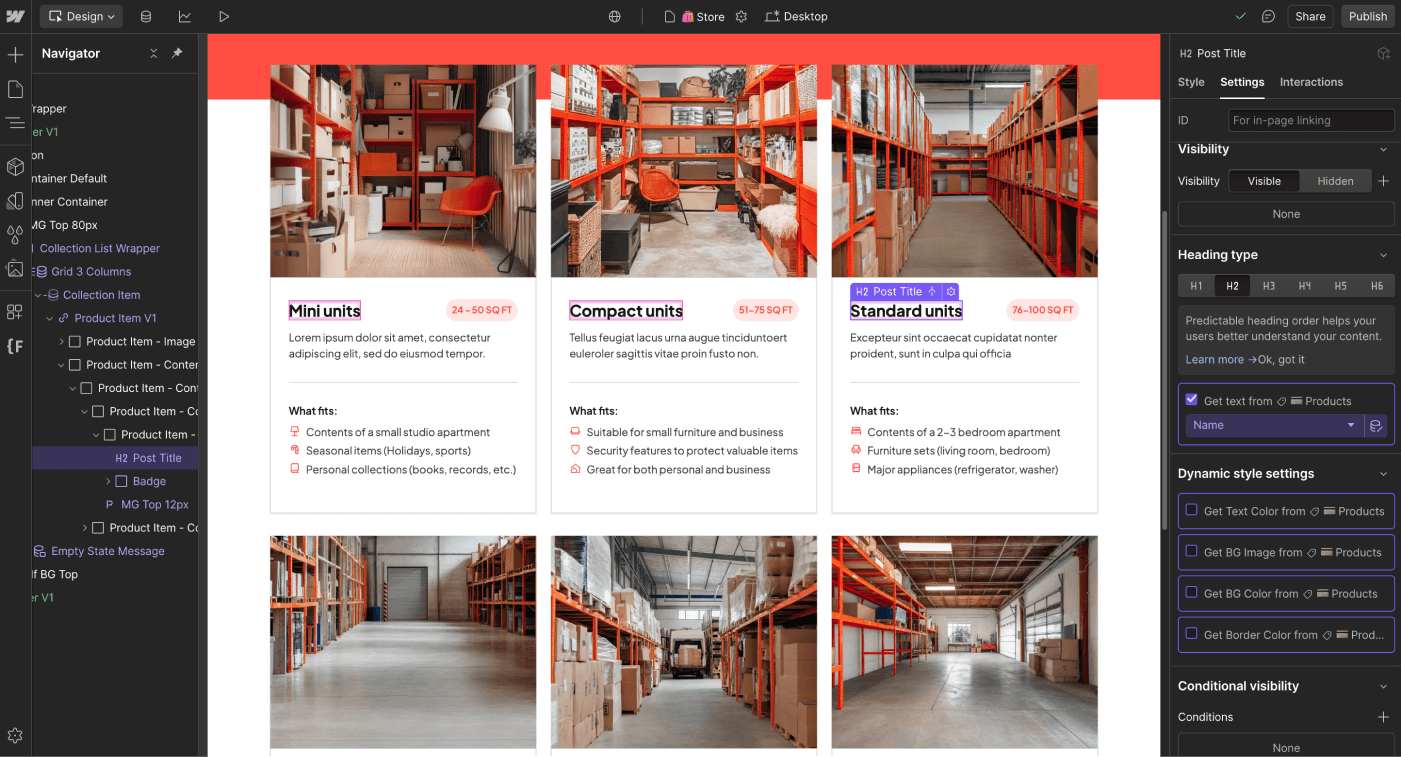The width and height of the screenshot is (1401, 757).
Task: Click the Publish button
Action: point(1367,16)
